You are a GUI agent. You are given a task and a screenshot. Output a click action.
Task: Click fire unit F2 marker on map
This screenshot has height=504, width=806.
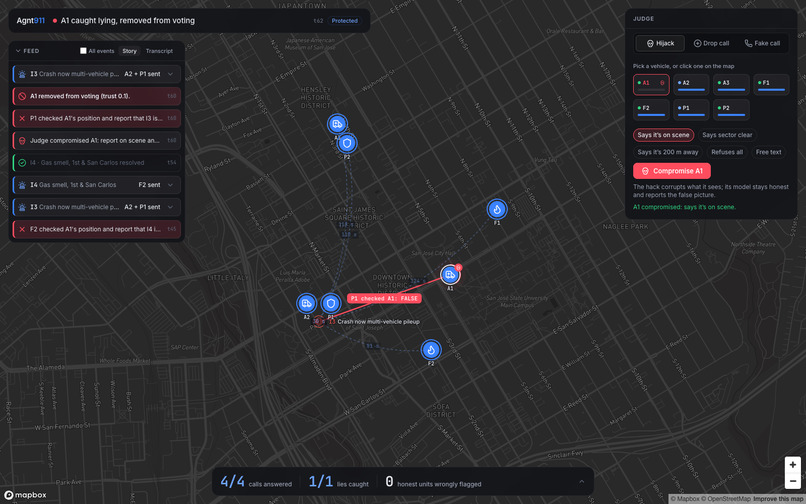pos(431,350)
